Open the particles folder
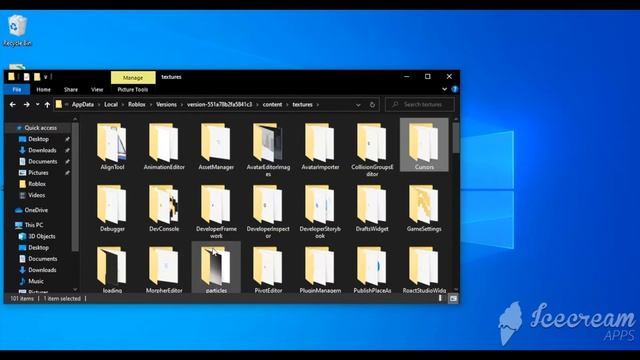This screenshot has width=640, height=360. [x=216, y=268]
